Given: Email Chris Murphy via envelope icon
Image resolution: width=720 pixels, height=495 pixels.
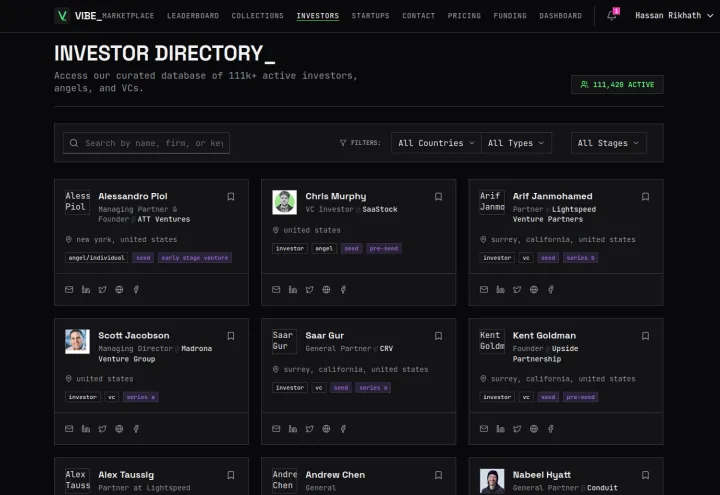Looking at the screenshot, I should [276, 289].
